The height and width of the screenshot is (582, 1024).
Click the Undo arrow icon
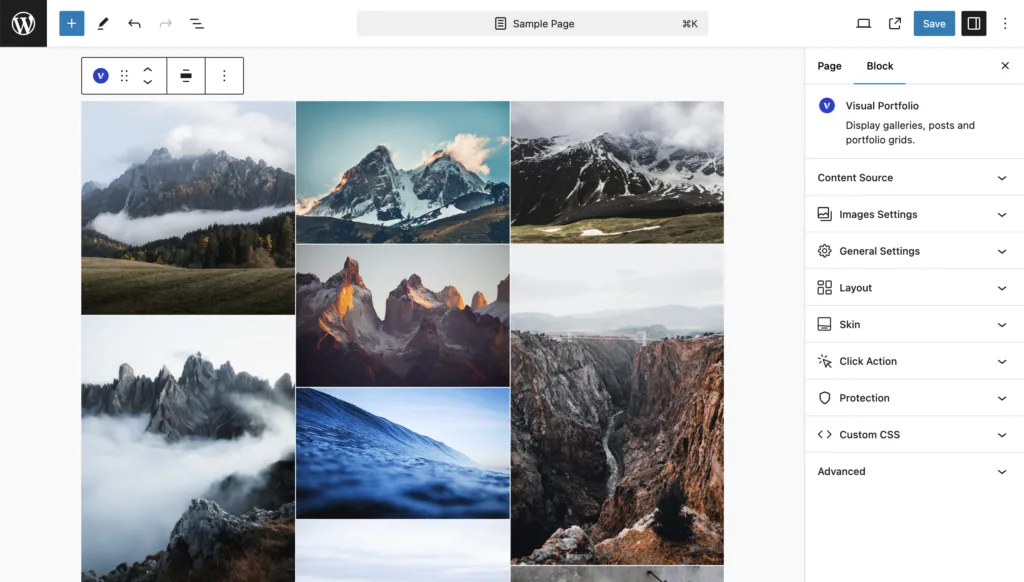tap(134, 23)
